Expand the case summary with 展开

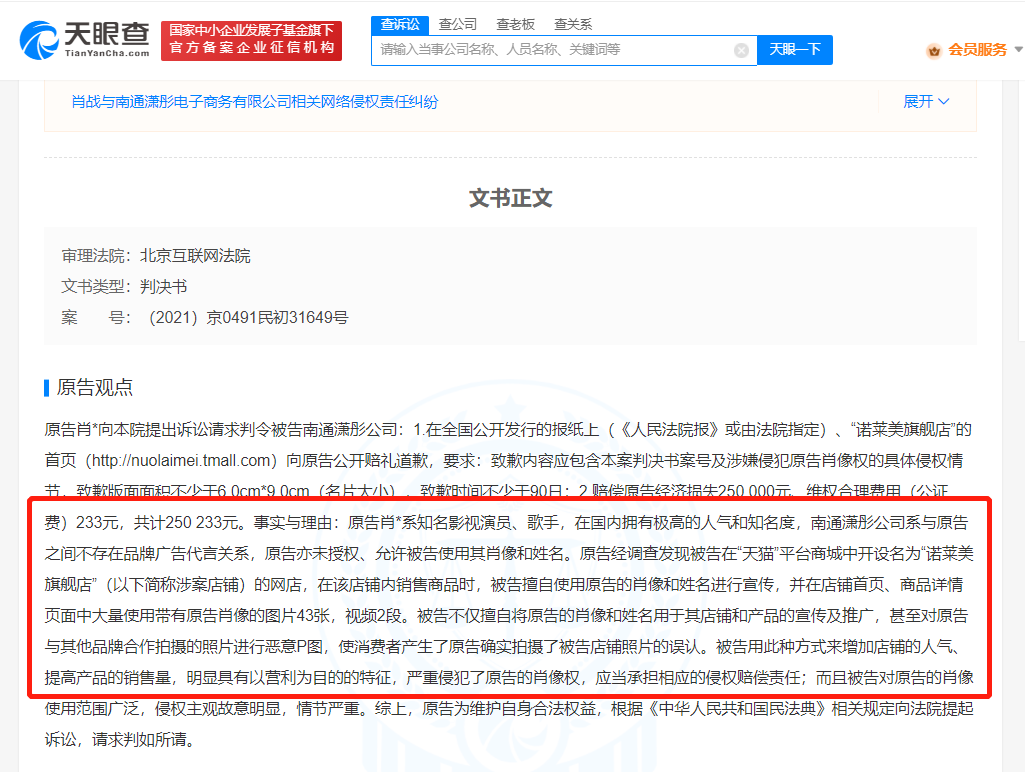pos(926,101)
